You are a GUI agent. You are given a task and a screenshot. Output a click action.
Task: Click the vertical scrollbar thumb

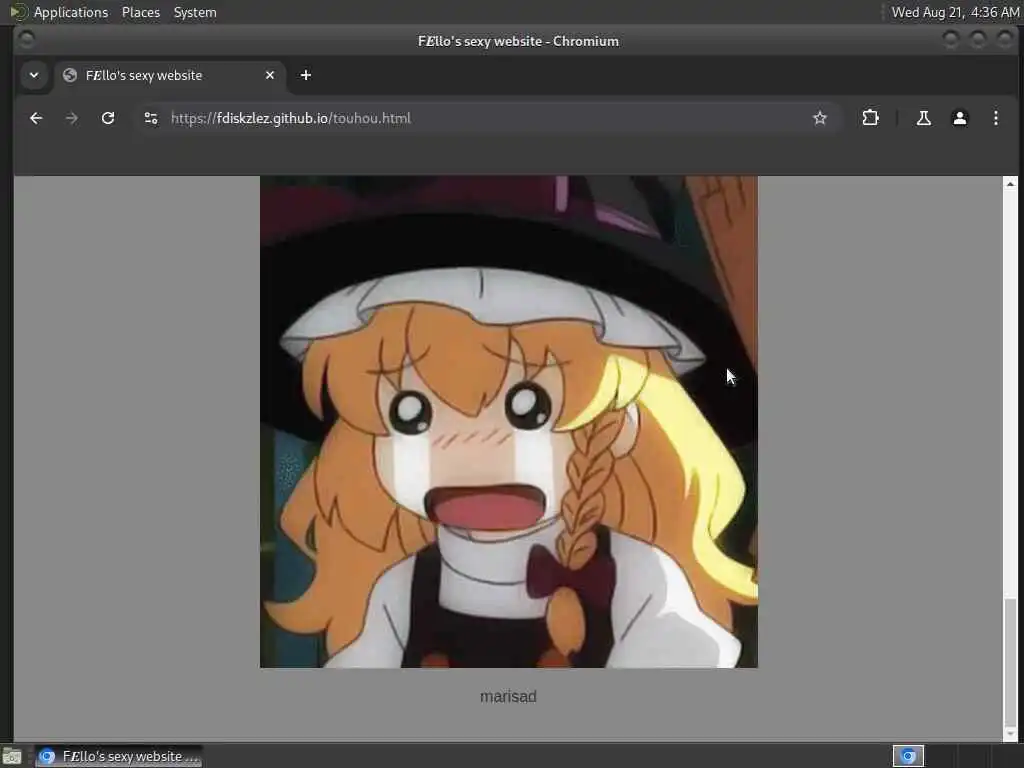pyautogui.click(x=1010, y=662)
